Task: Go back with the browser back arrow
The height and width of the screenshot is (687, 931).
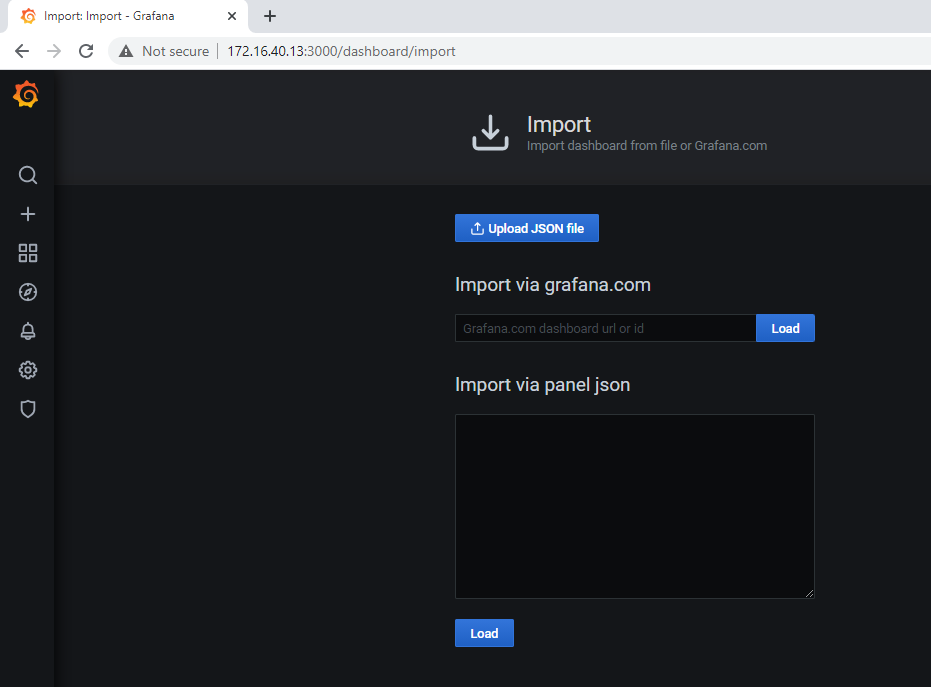Action: (22, 51)
